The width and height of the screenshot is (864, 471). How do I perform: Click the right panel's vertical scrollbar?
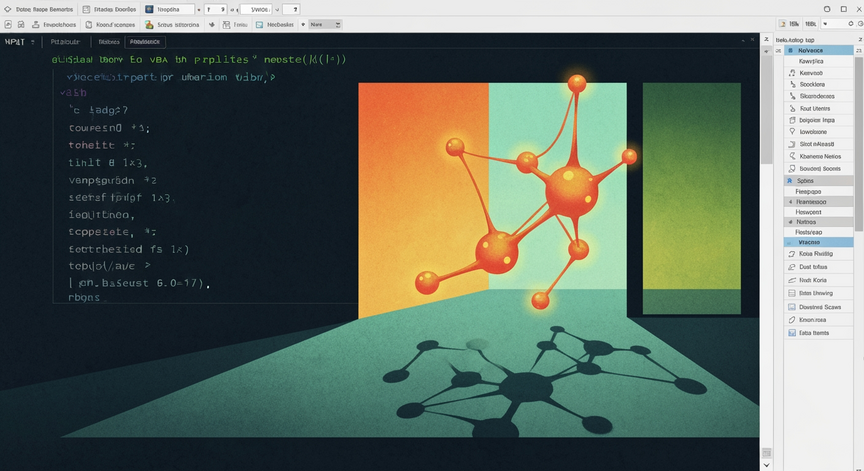(x=858, y=143)
